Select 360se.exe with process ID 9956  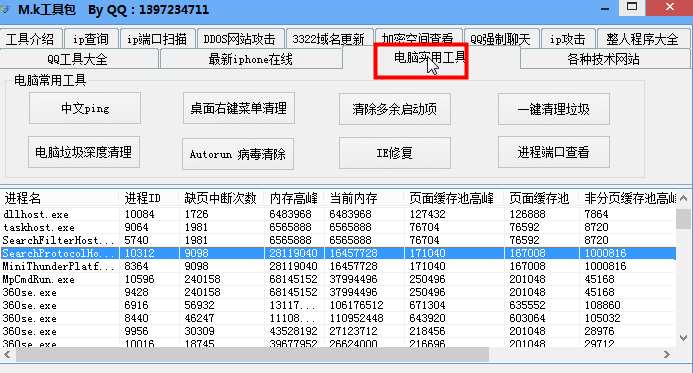(x=338, y=331)
